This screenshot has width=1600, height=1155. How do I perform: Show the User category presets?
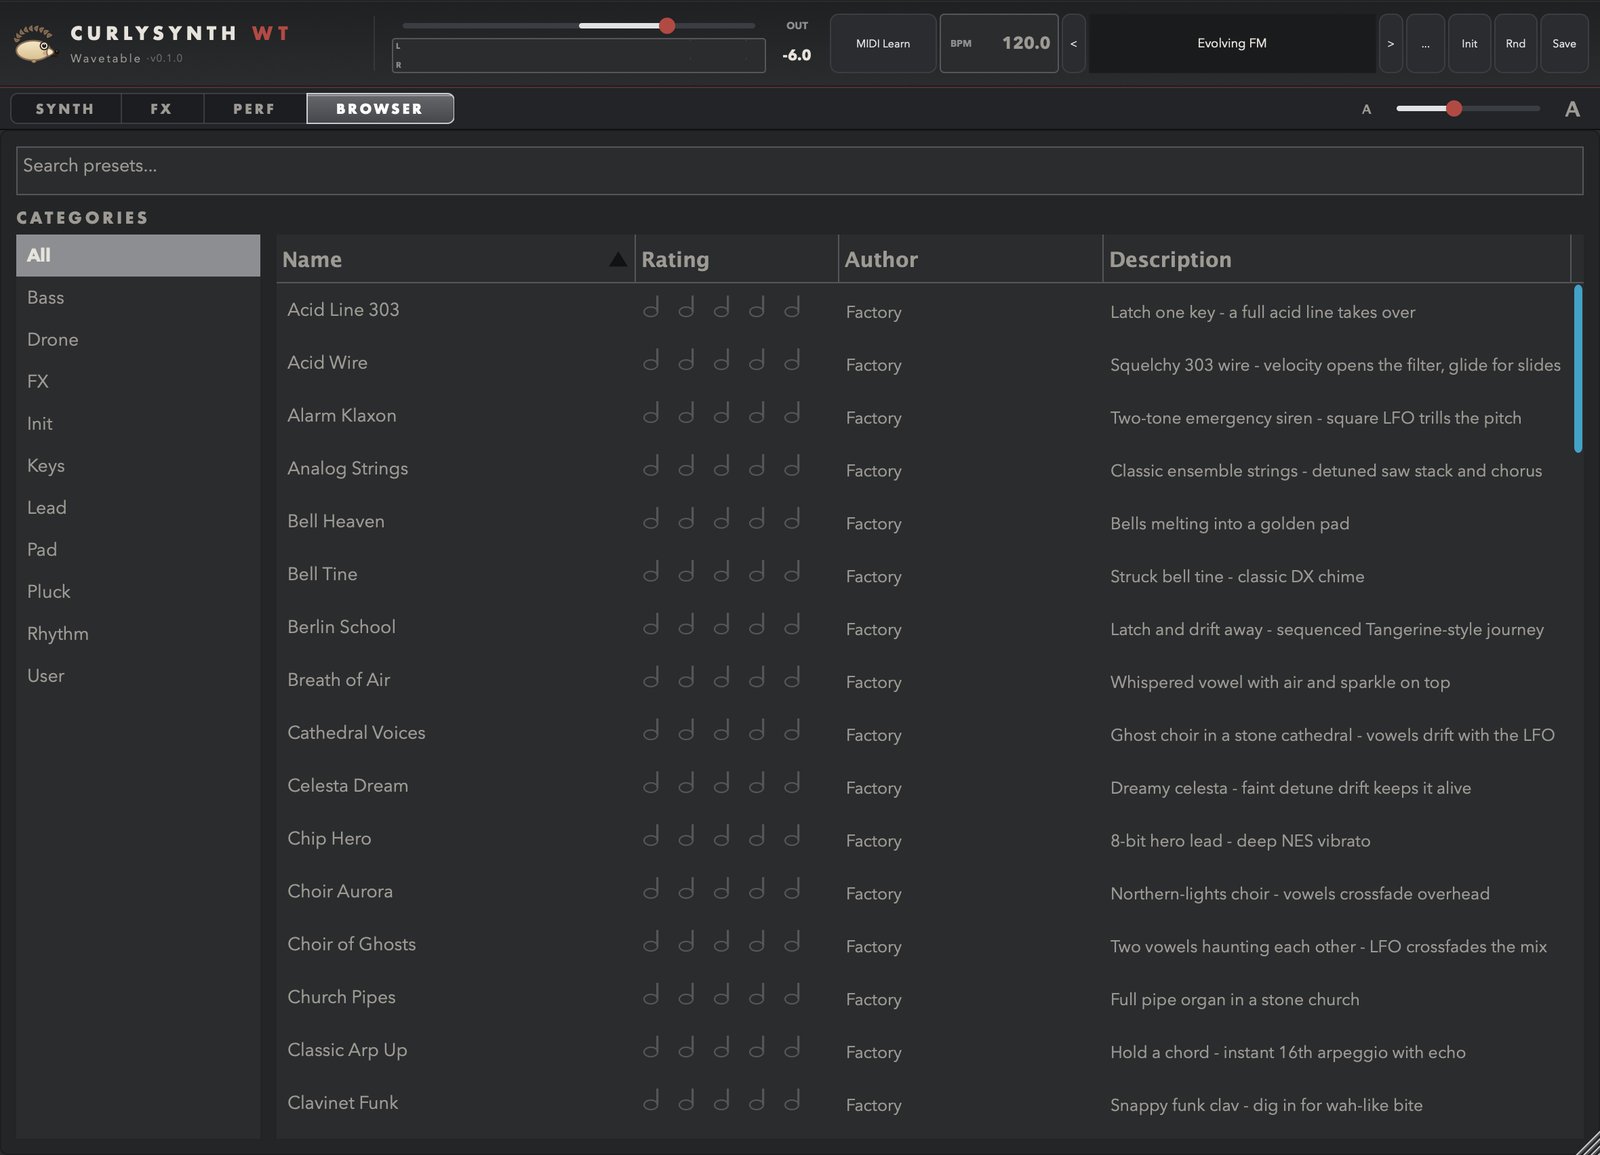click(x=138, y=675)
